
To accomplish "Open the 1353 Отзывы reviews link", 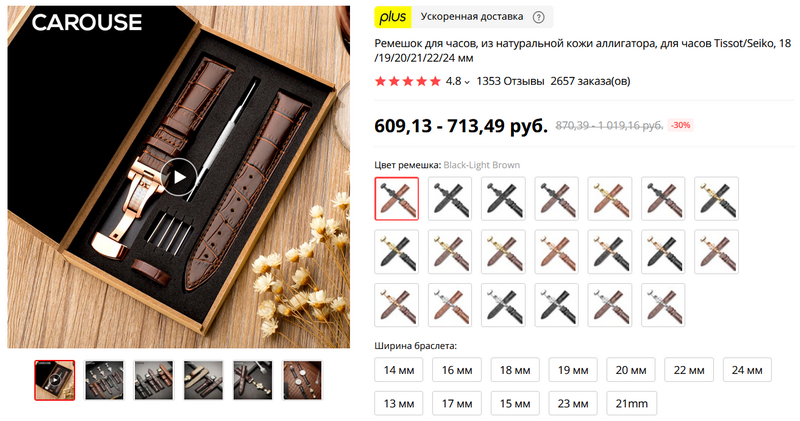I will pyautogui.click(x=510, y=81).
